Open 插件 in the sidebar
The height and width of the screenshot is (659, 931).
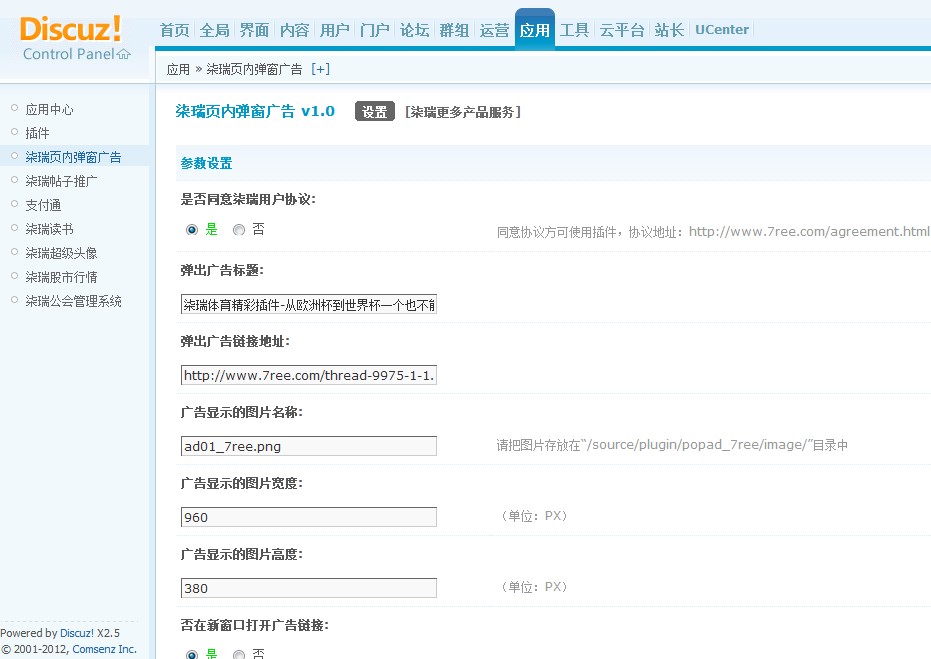tap(37, 133)
